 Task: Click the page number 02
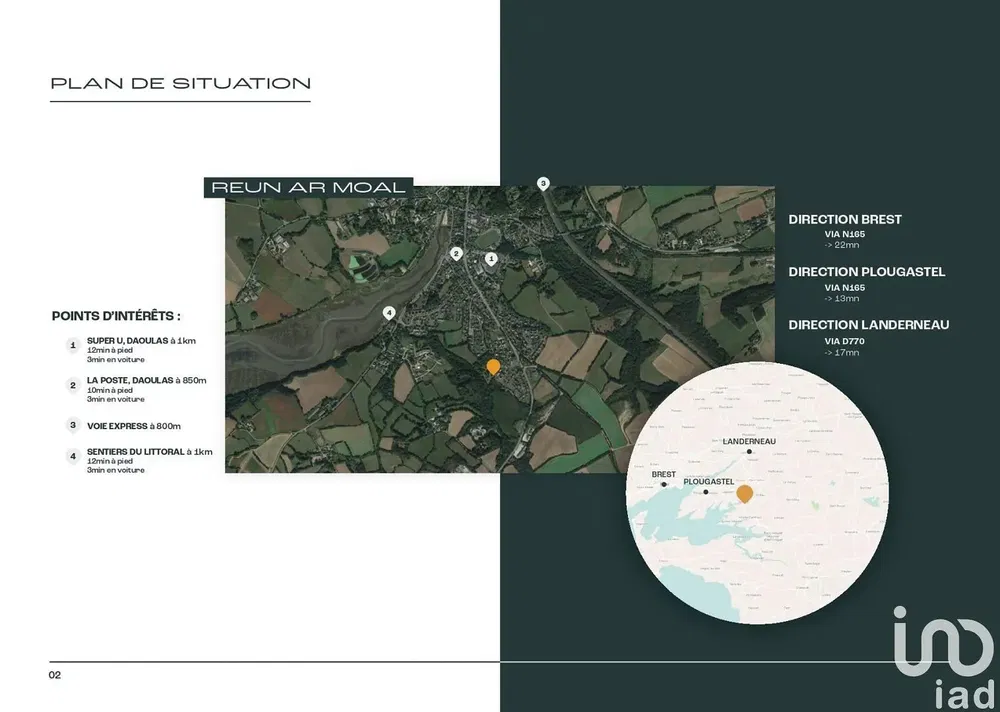pos(55,675)
